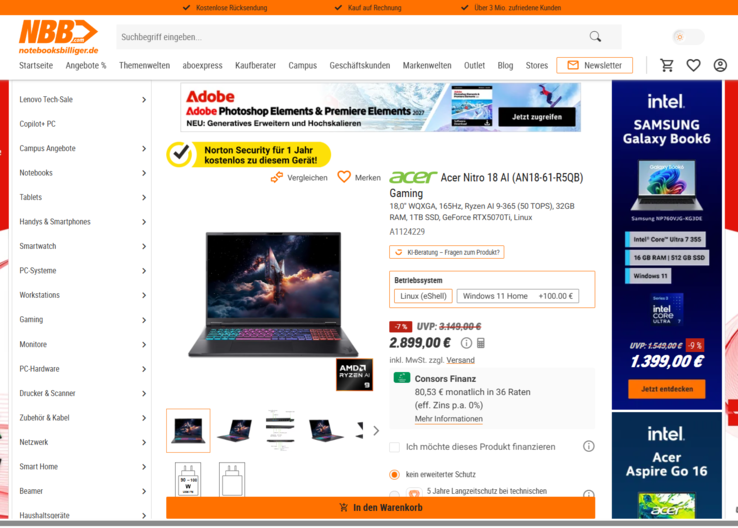This screenshot has height=528, width=738.
Task: Toggle the dark mode switch
Action: 688,37
